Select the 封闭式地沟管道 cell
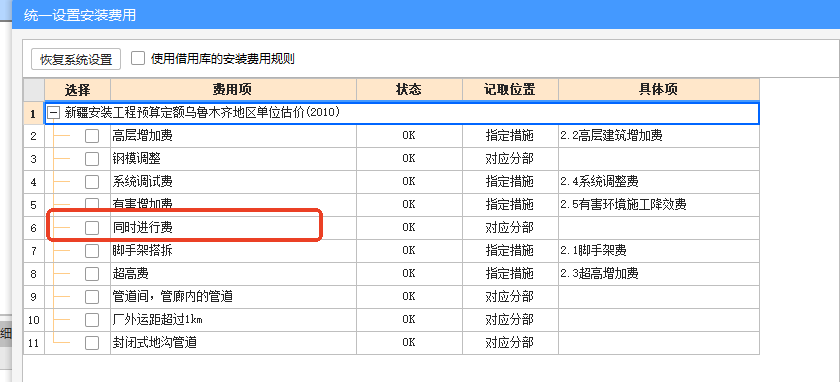Screen dimensions: 840x382 coord(234,343)
